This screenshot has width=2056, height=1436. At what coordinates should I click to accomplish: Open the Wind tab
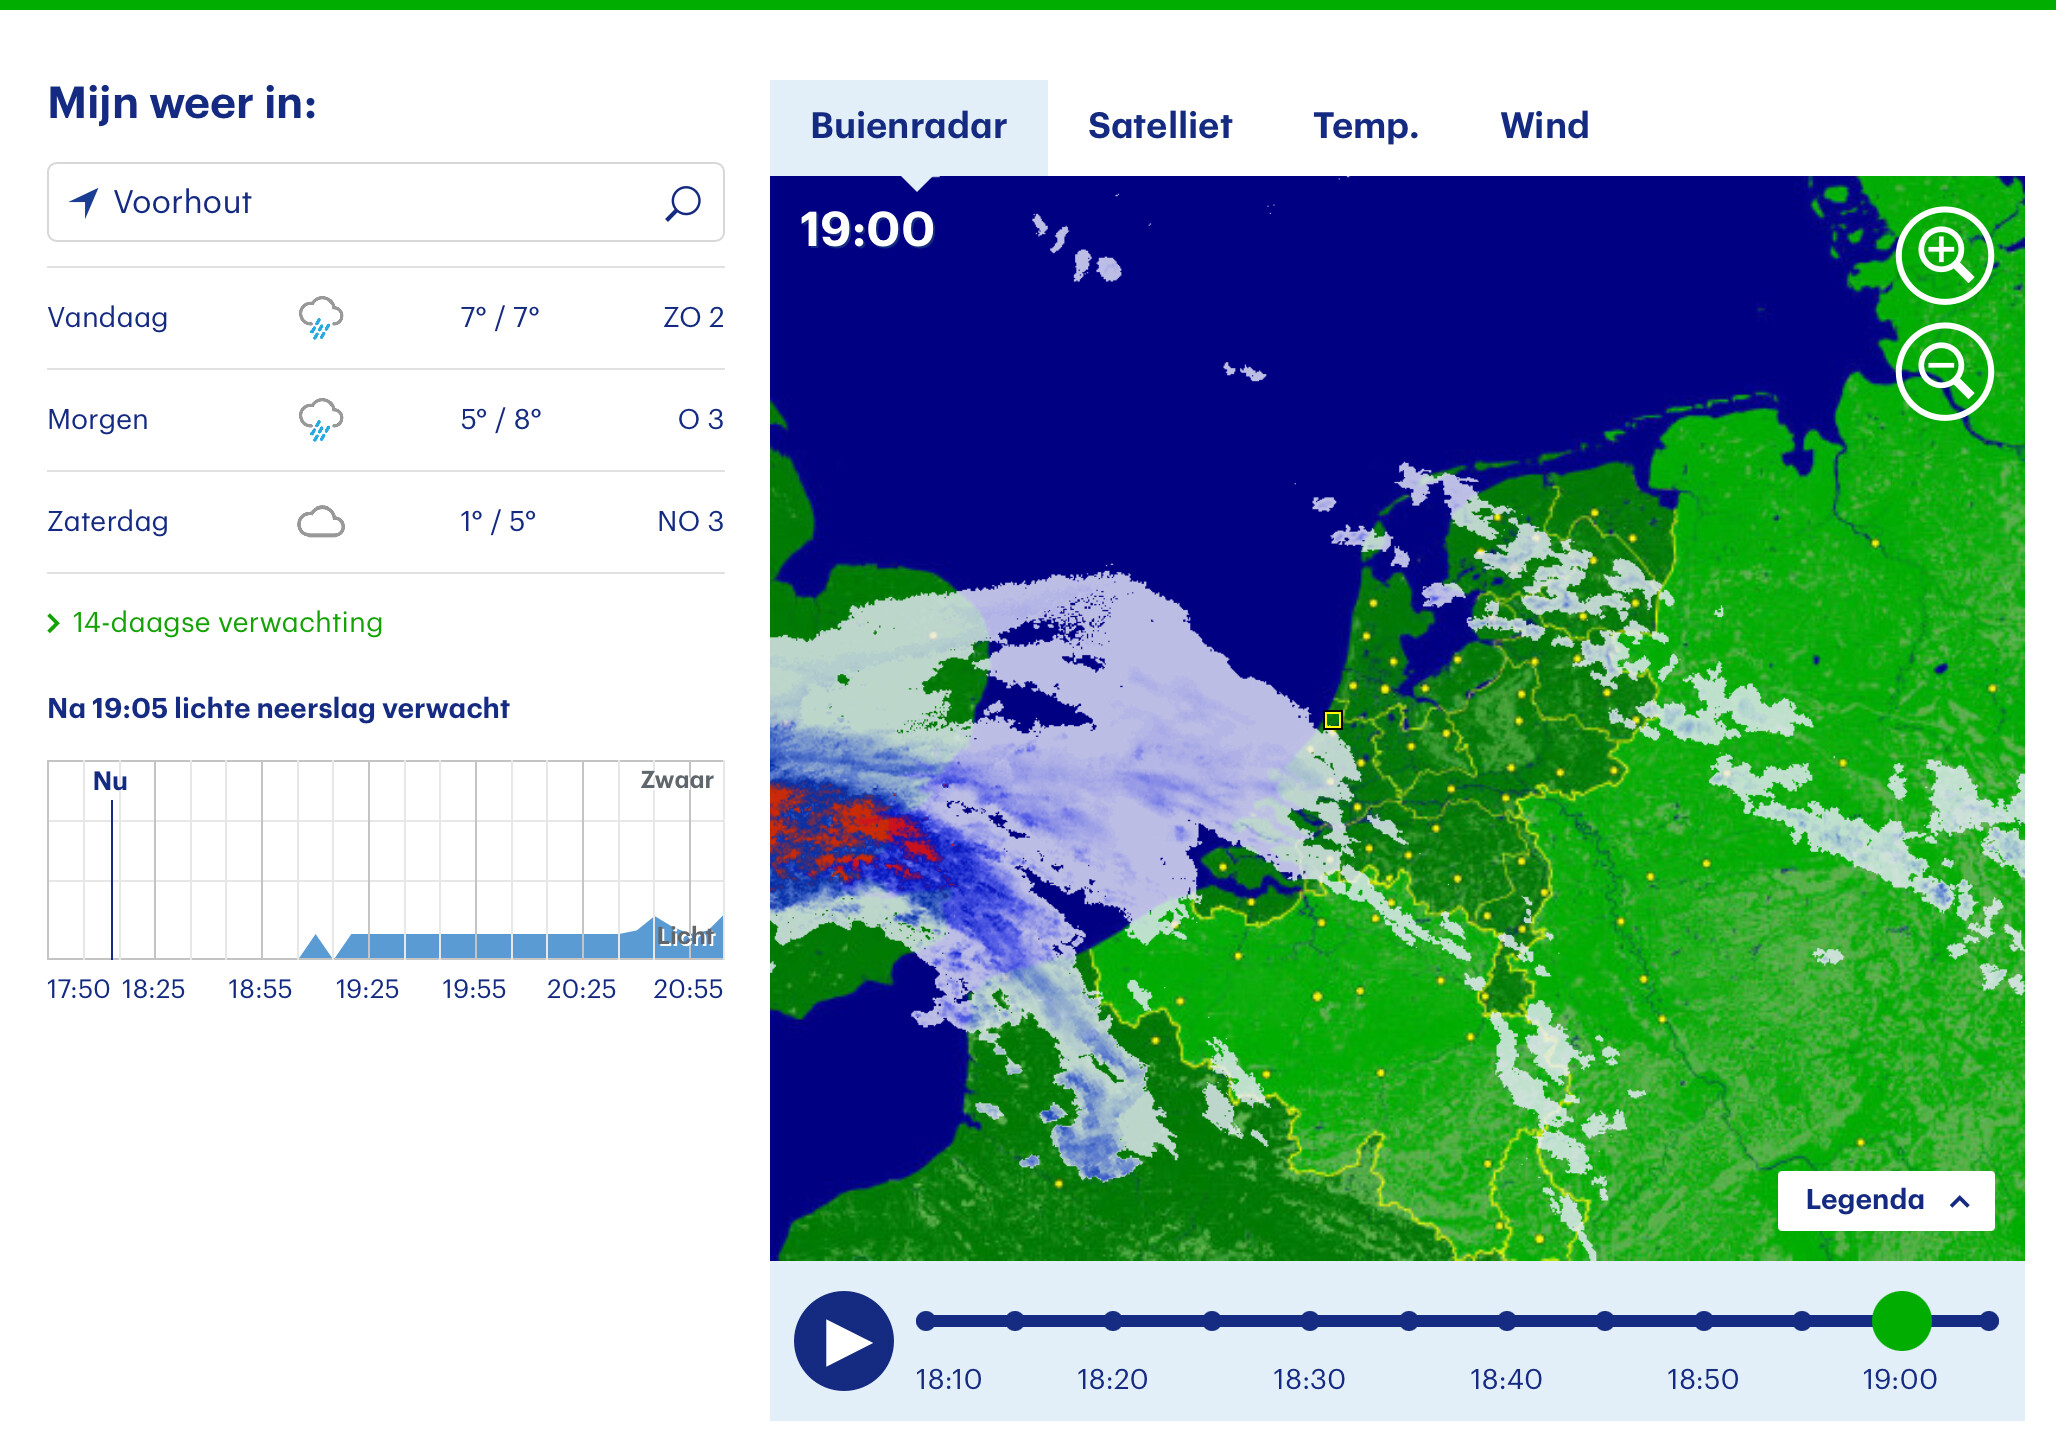coord(1544,126)
